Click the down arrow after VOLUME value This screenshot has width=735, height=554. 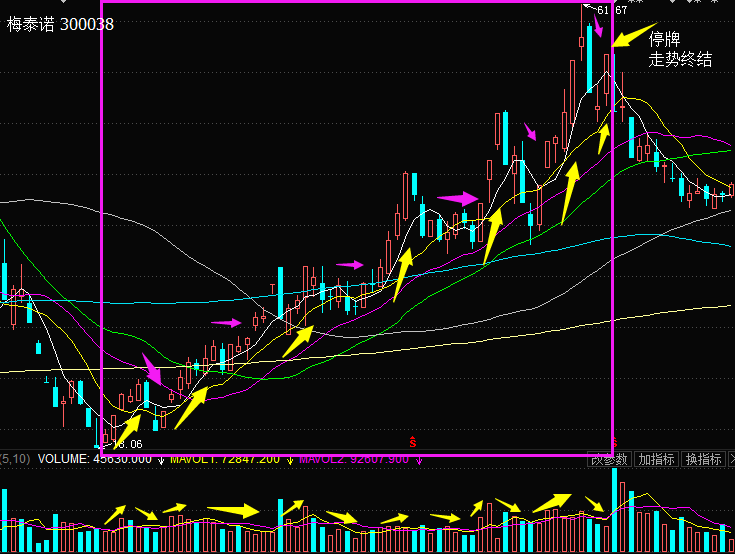coord(161,460)
